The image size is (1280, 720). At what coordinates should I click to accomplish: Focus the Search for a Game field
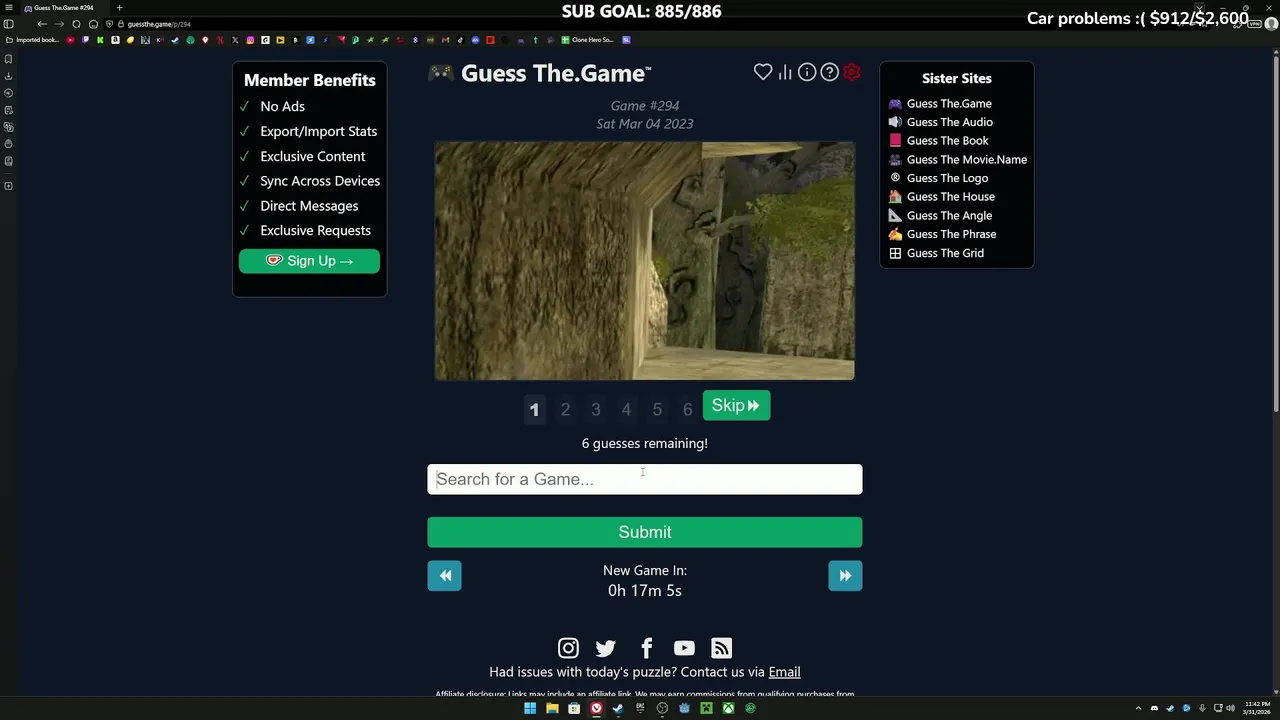pyautogui.click(x=645, y=479)
